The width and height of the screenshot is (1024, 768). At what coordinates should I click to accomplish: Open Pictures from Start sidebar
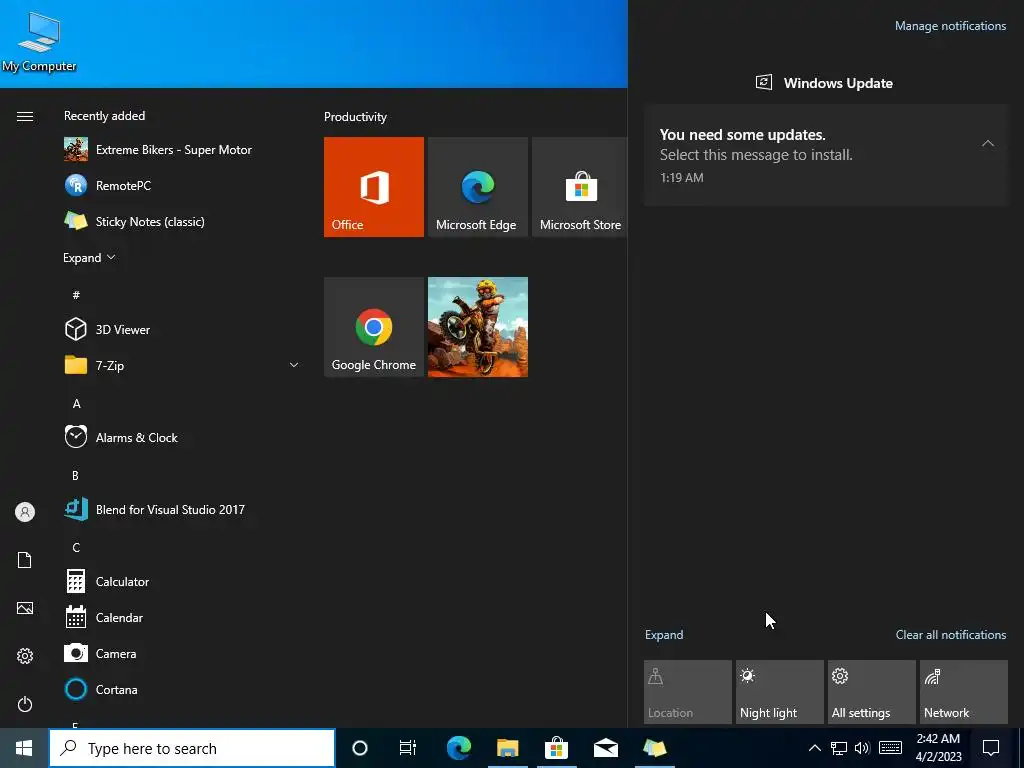pyautogui.click(x=25, y=608)
